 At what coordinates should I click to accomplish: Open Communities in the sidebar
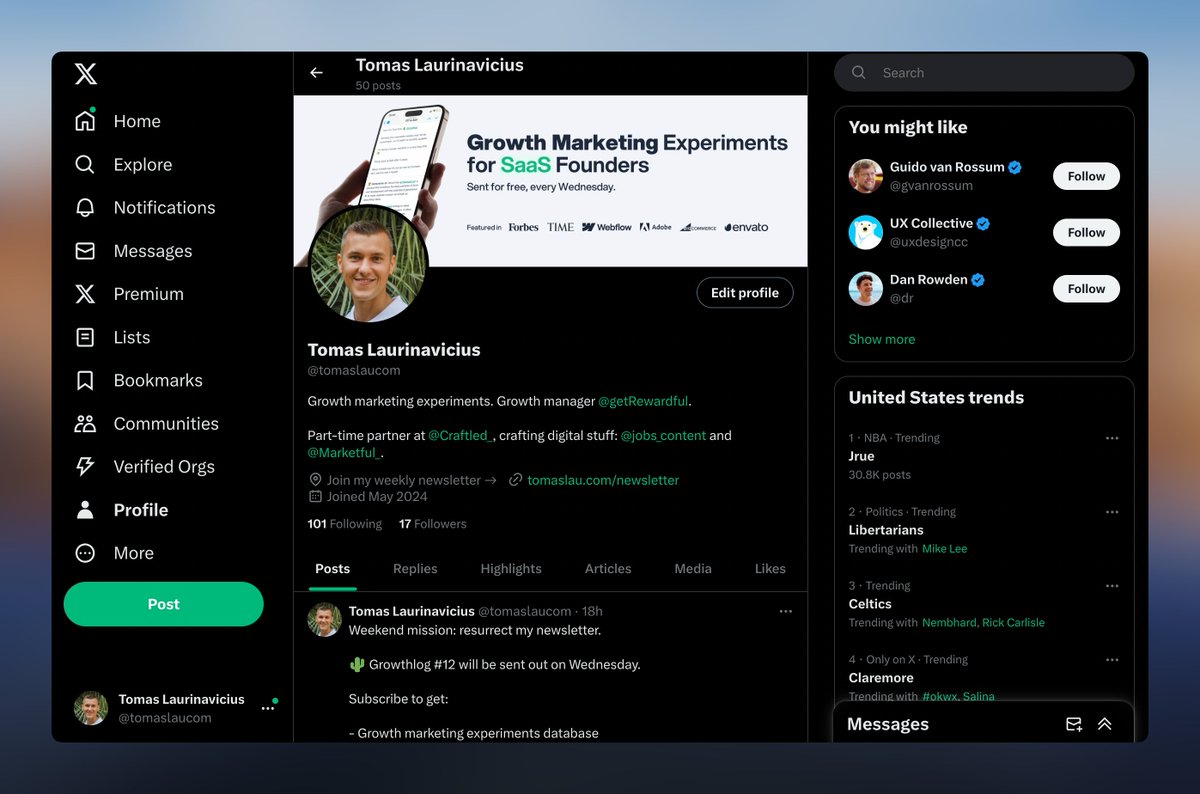pos(146,423)
